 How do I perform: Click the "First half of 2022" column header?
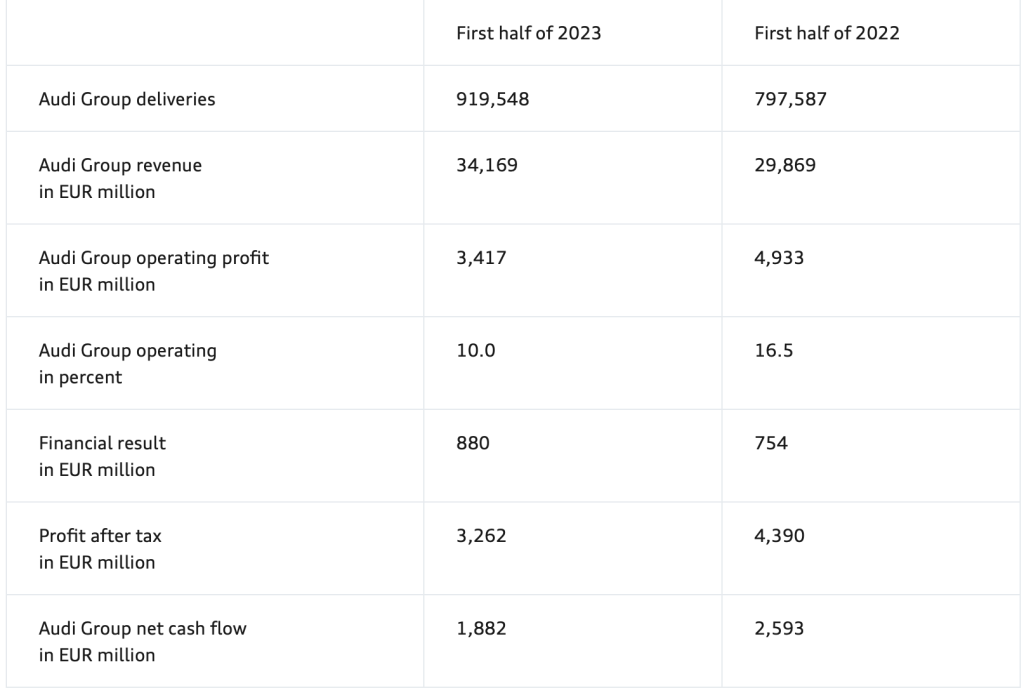tap(826, 33)
